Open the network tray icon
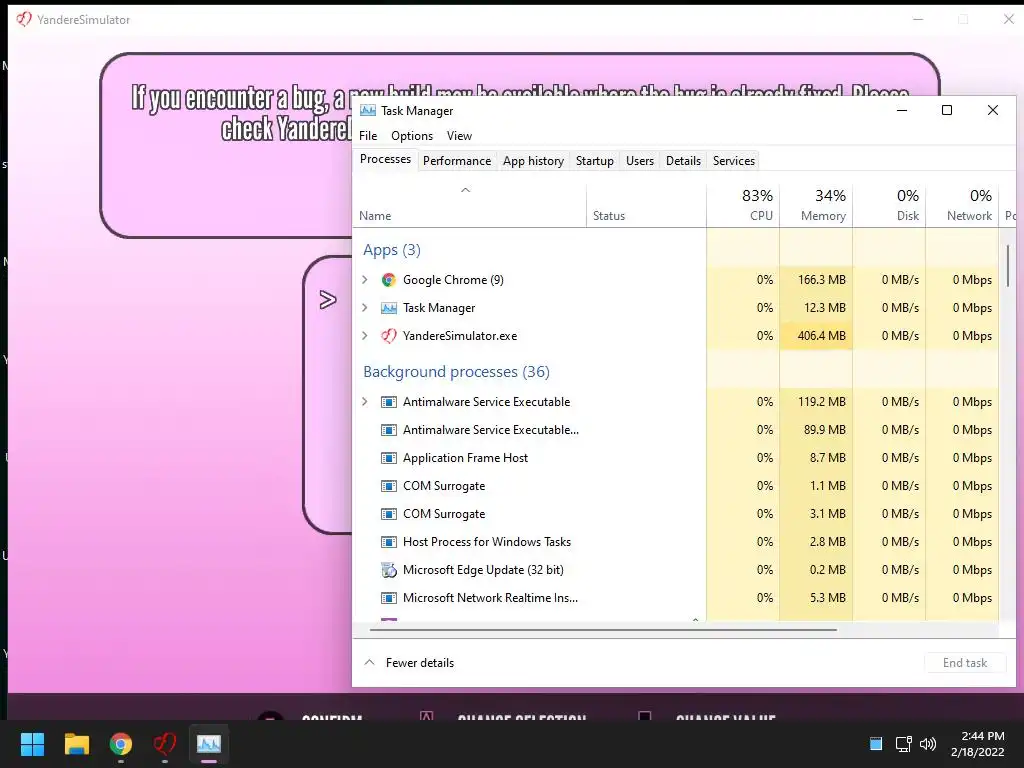This screenshot has height=768, width=1024. tap(903, 744)
